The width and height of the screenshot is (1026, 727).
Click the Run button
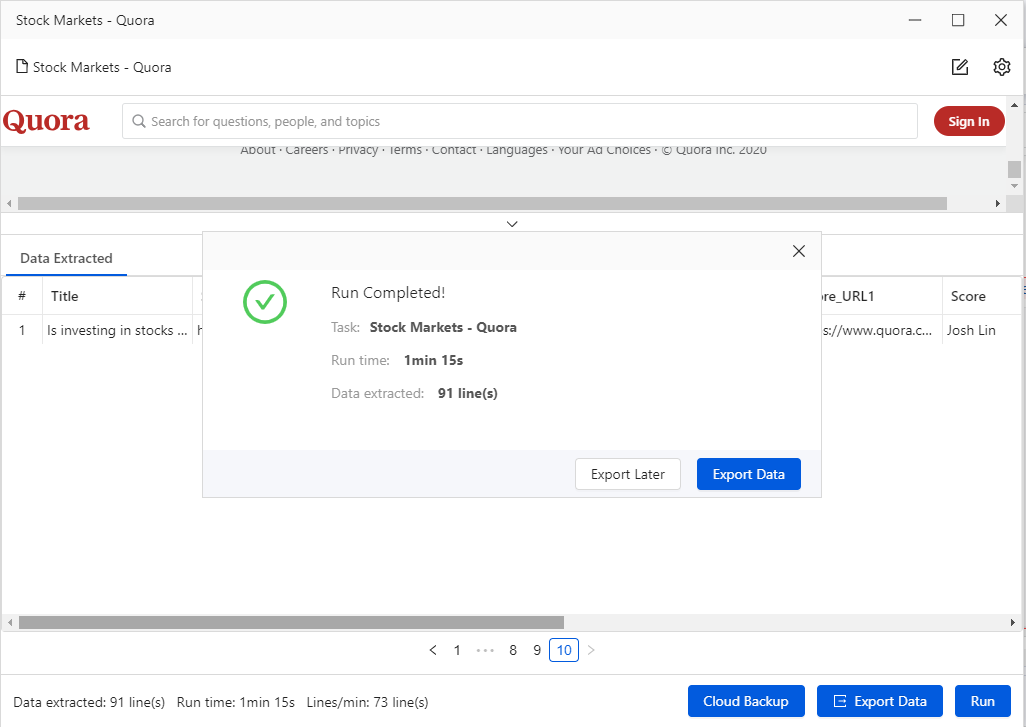(982, 701)
